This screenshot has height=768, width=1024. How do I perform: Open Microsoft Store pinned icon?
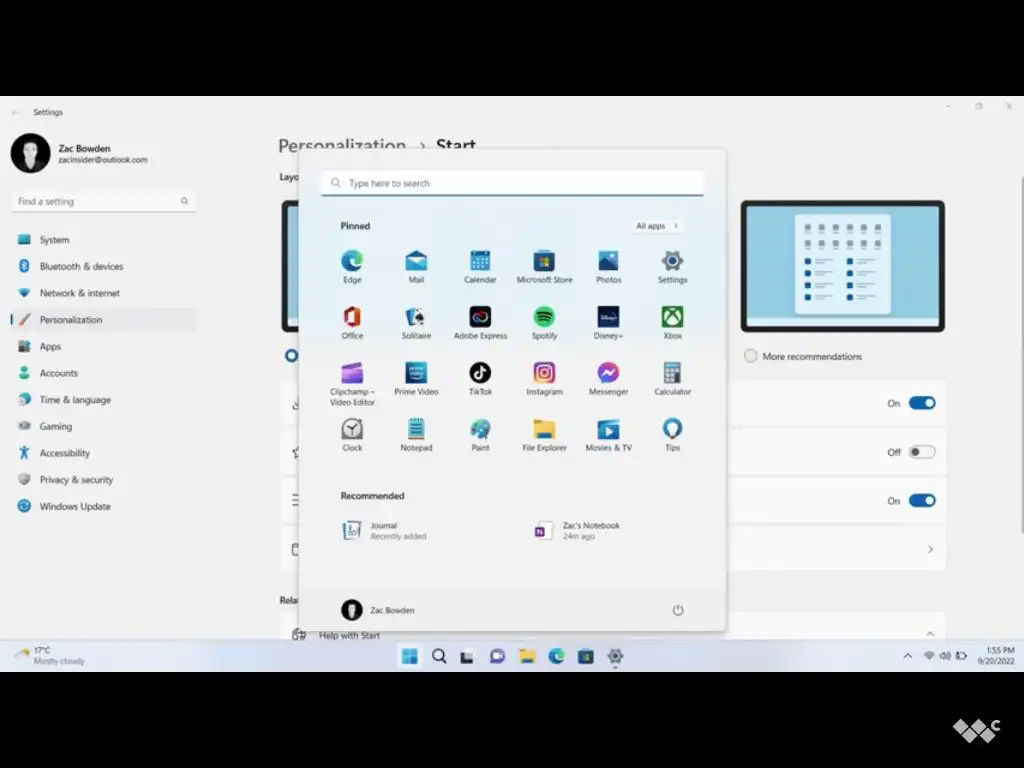coord(544,266)
